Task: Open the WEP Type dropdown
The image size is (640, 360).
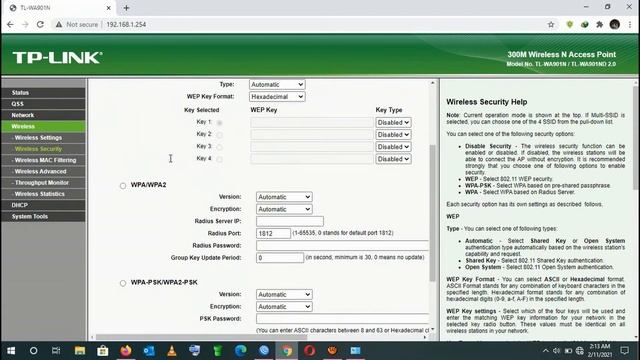Action: click(277, 84)
